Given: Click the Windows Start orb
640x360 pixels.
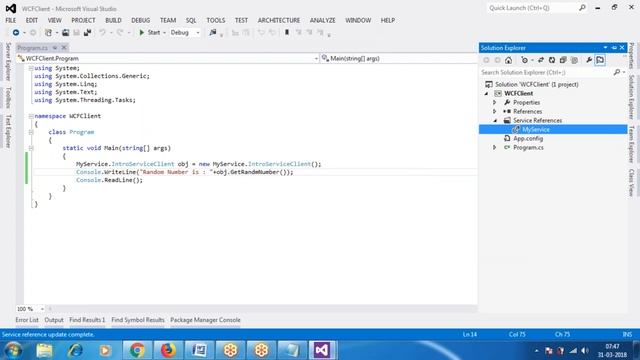Looking at the screenshot, I should tap(13, 350).
